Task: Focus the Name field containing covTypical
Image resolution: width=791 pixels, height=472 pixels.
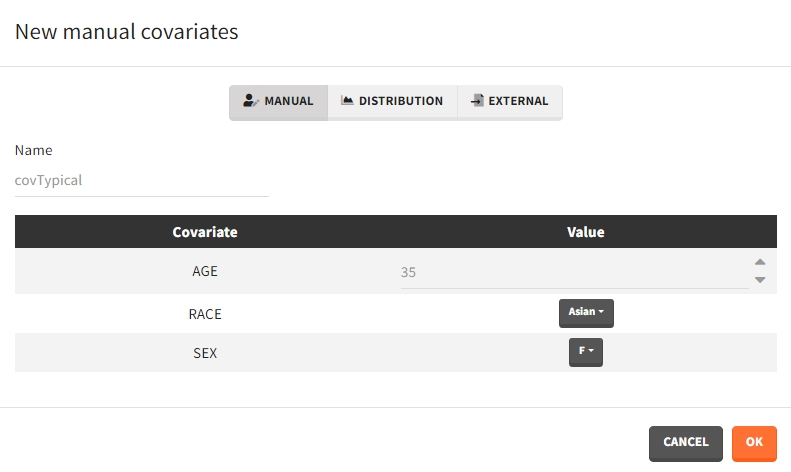Action: tap(142, 181)
